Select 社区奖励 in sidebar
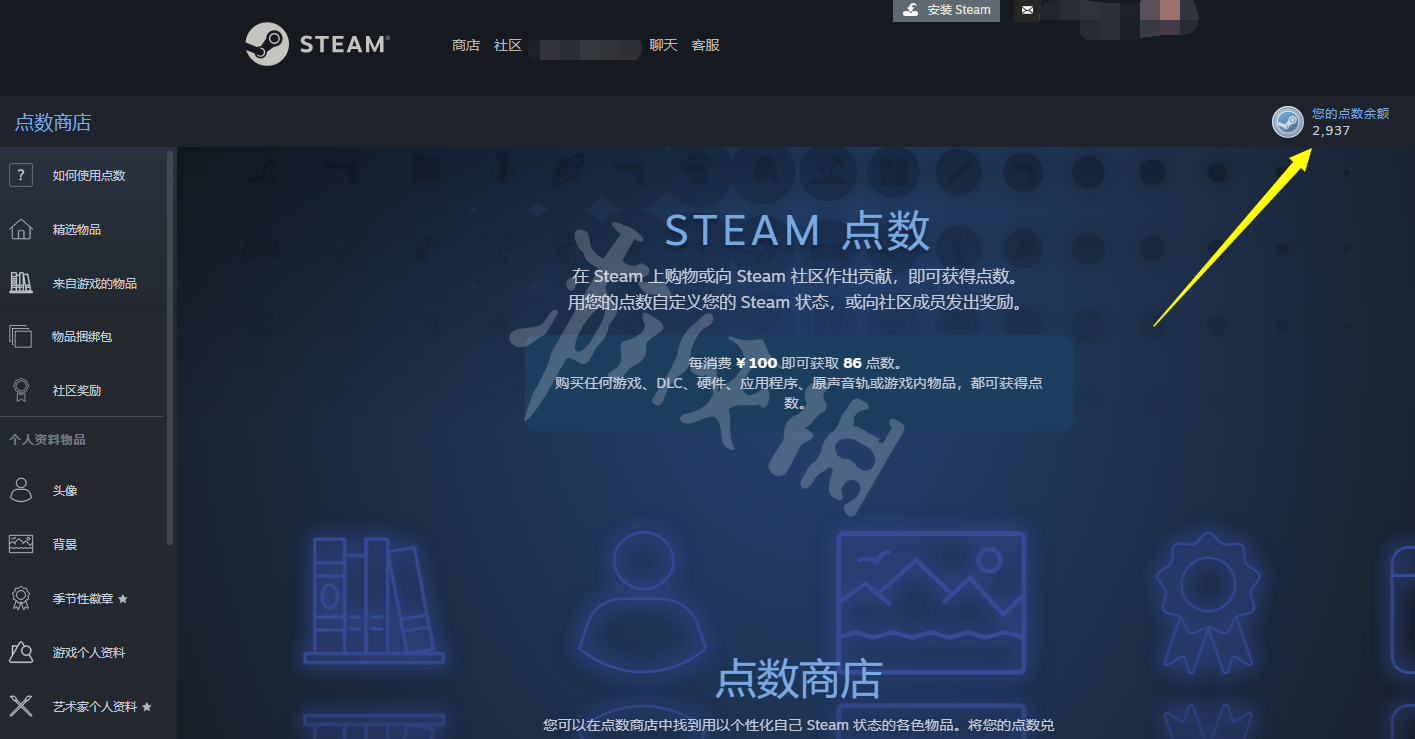 [x=77, y=391]
